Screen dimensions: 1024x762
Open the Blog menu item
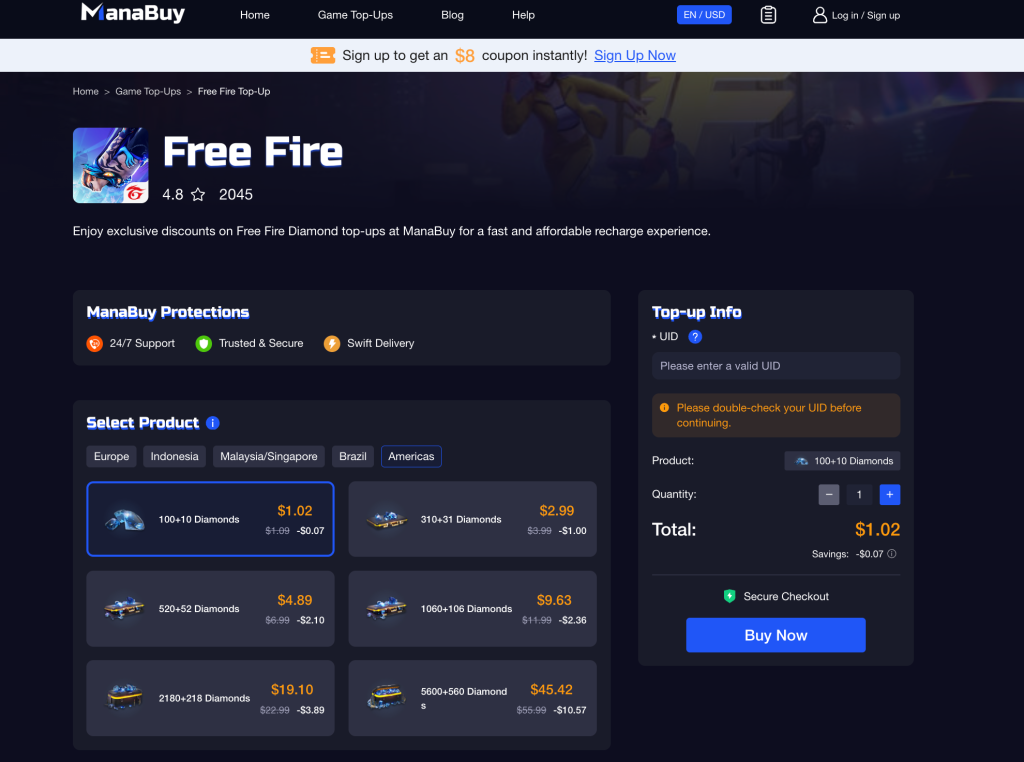[452, 15]
